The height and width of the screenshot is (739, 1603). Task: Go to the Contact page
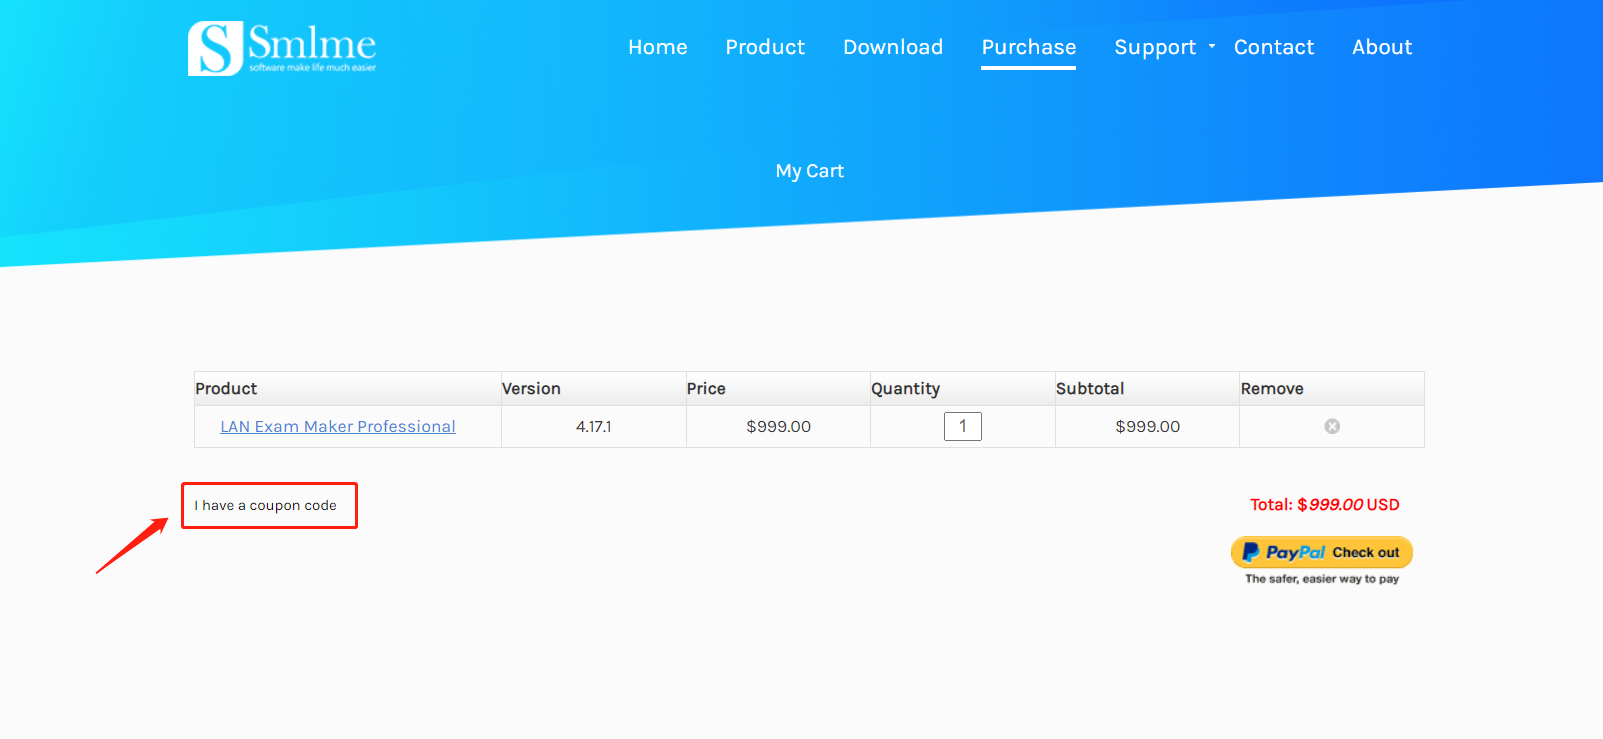click(x=1274, y=47)
